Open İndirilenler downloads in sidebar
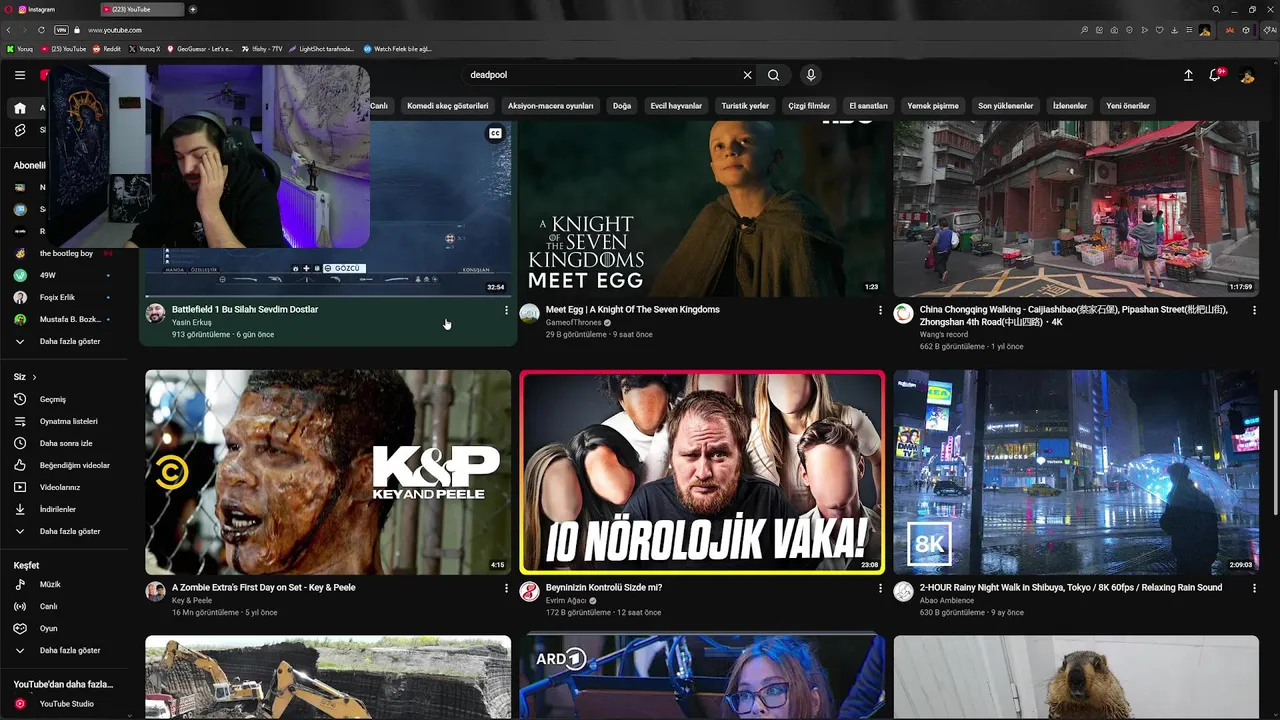1280x720 pixels. click(65, 509)
